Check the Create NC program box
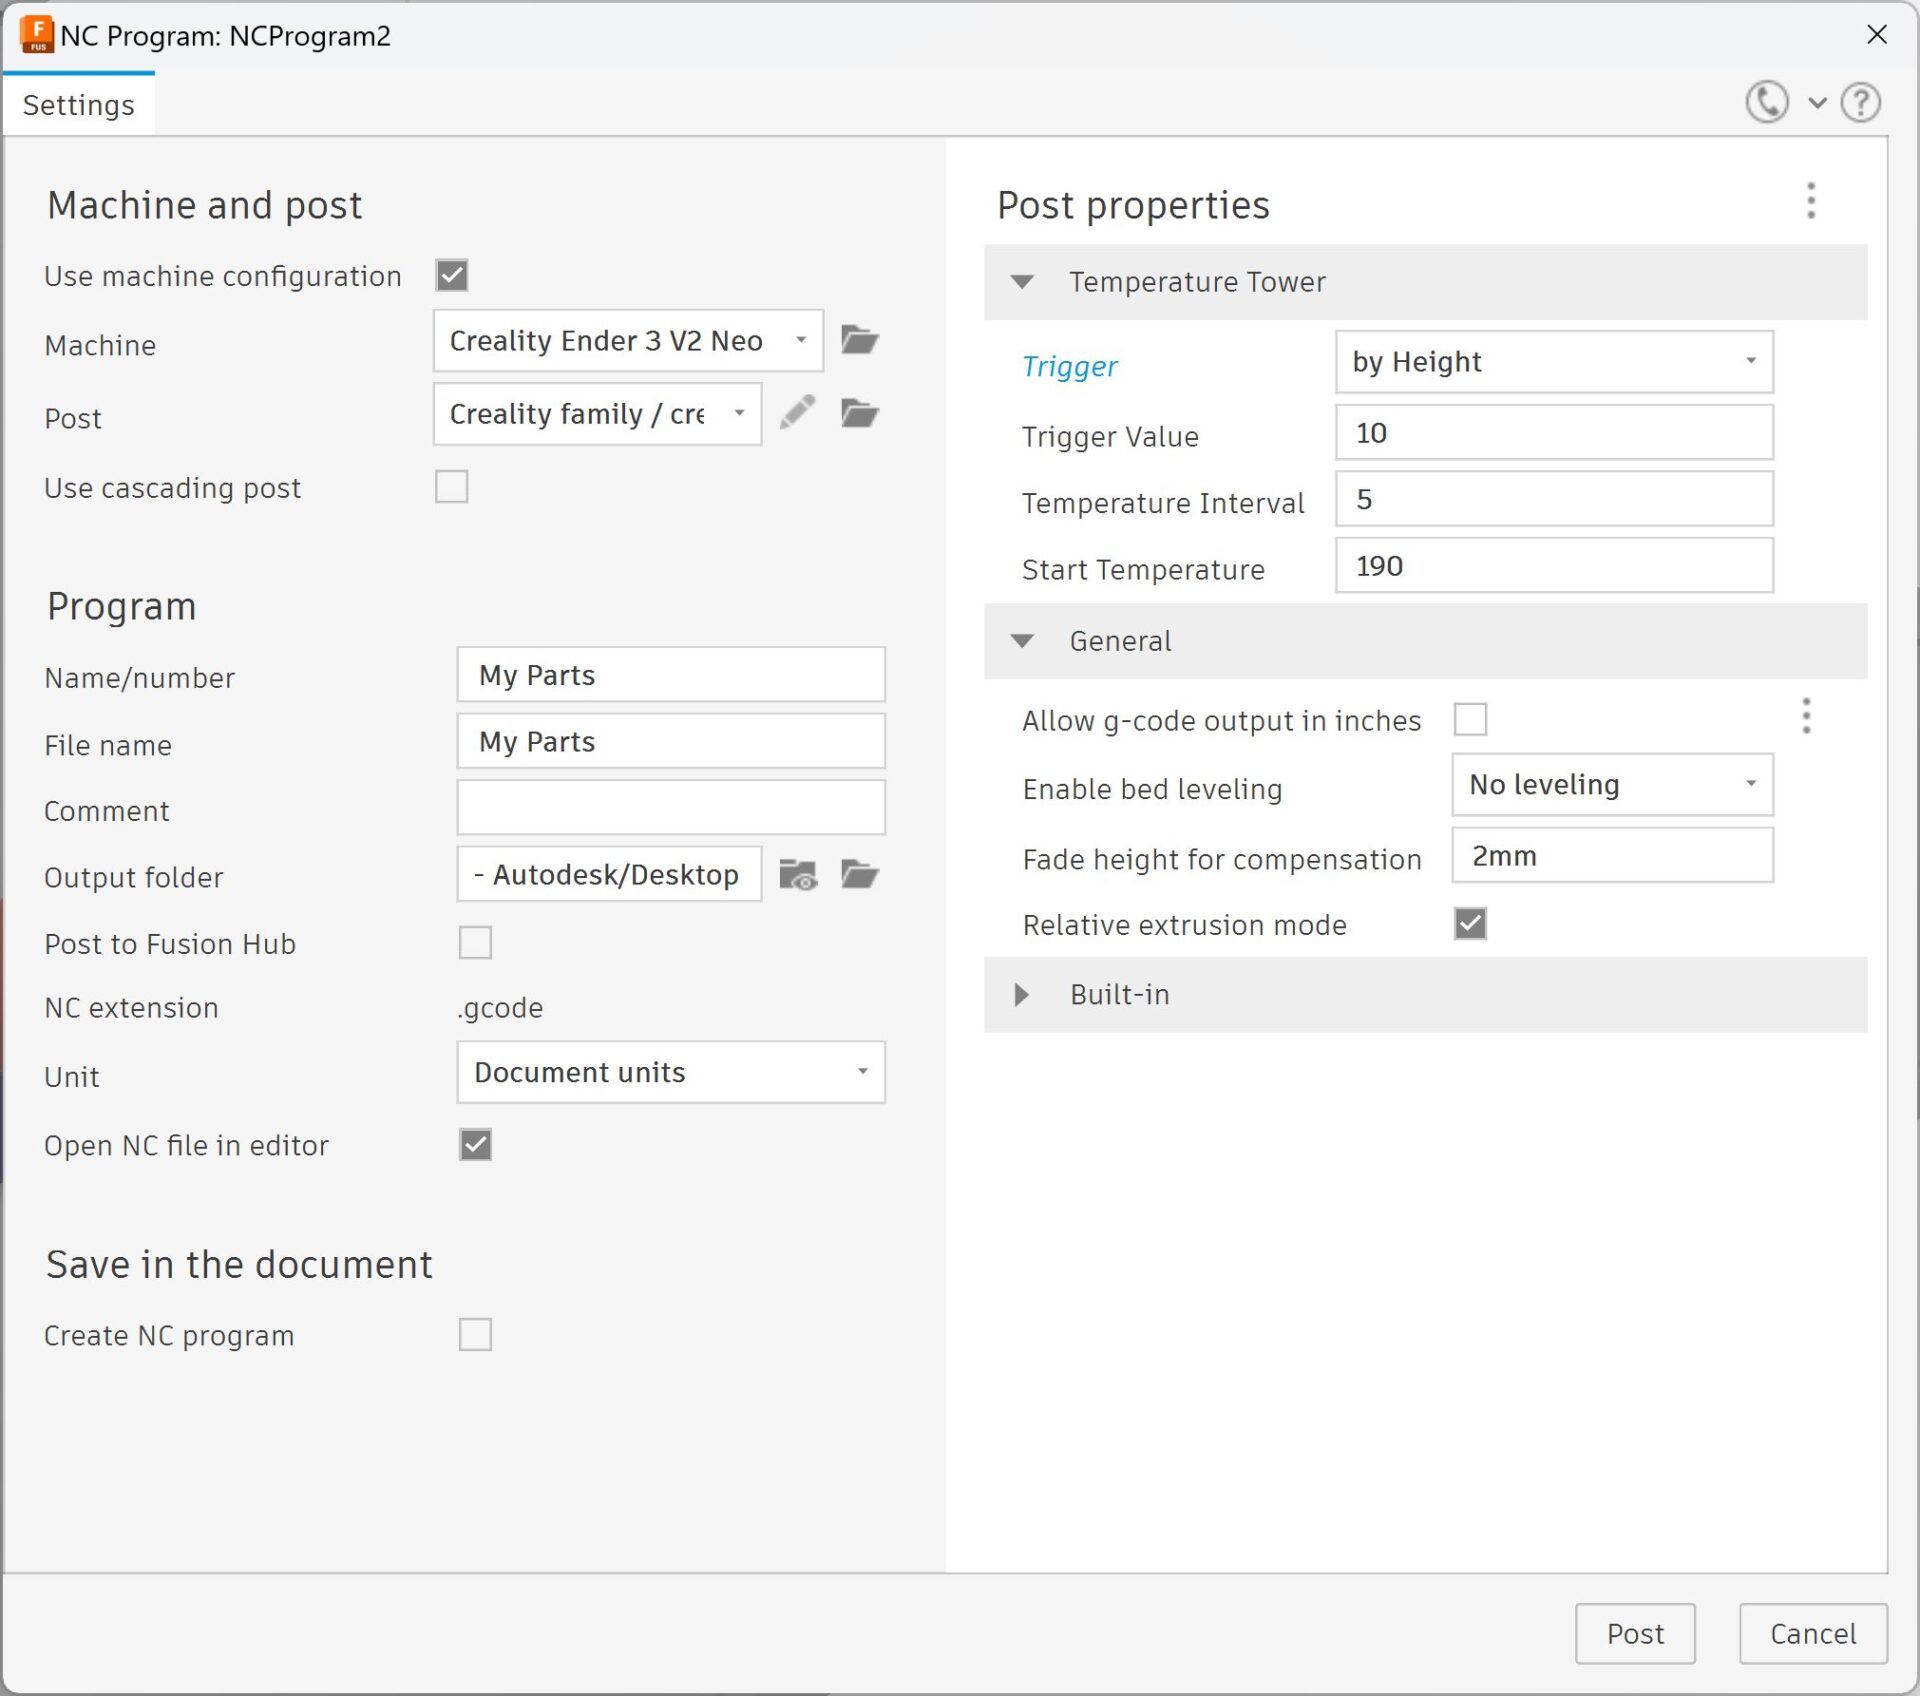The height and width of the screenshot is (1696, 1920). point(475,1335)
